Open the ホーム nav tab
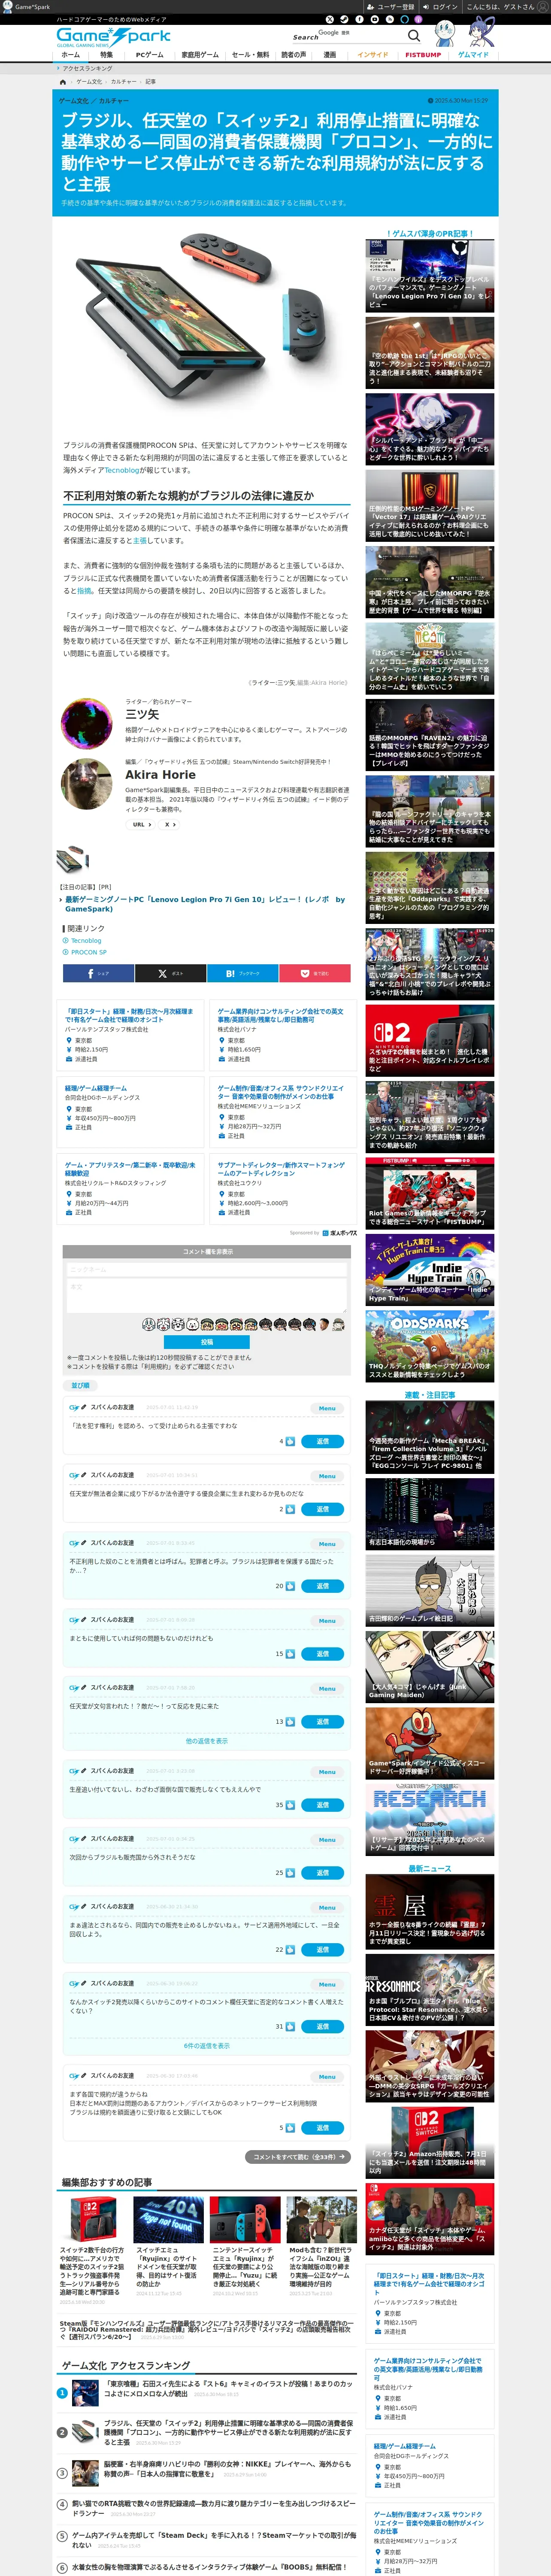 coord(71,55)
